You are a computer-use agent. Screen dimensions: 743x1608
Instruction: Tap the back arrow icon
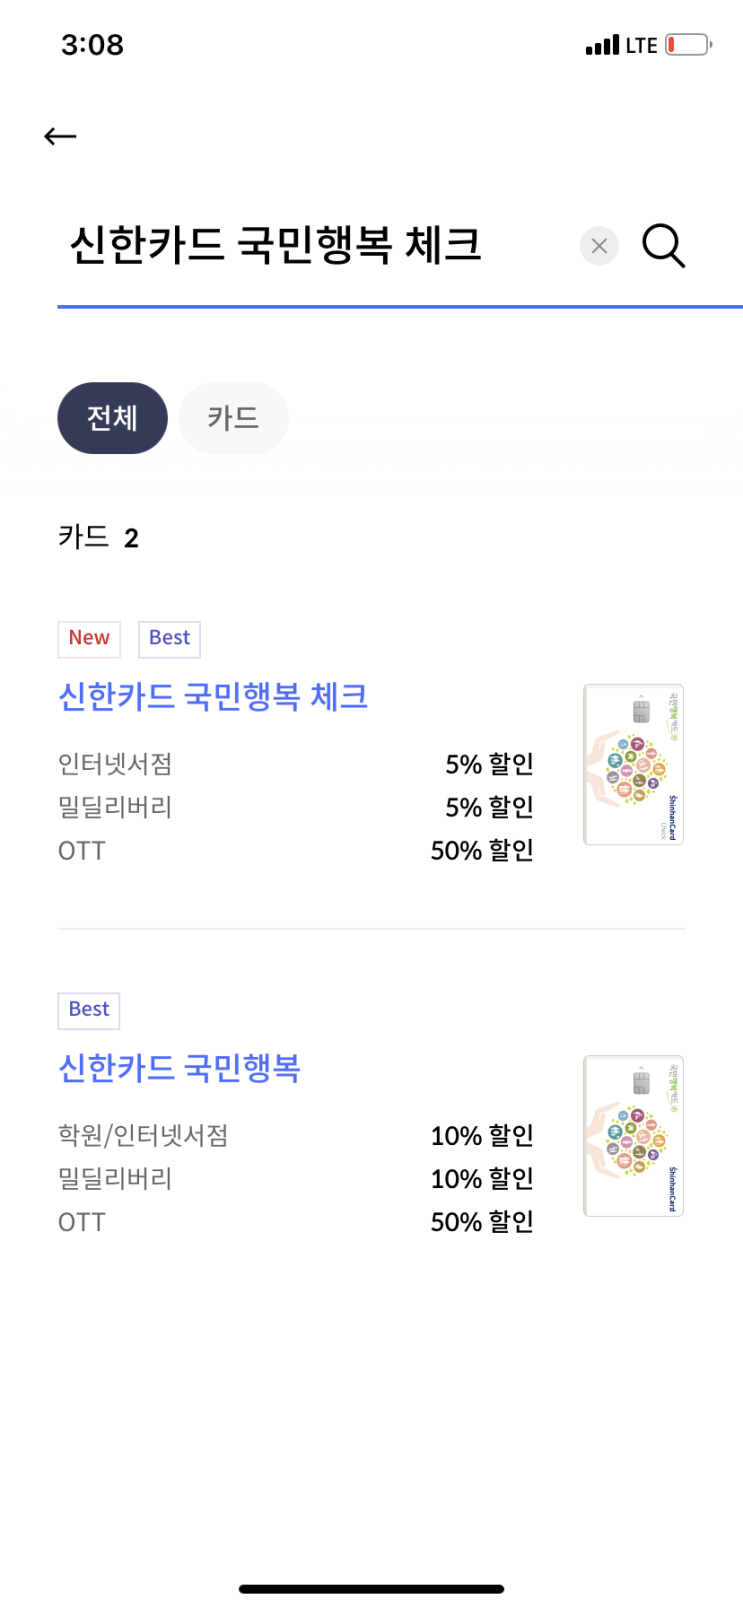[x=61, y=137]
